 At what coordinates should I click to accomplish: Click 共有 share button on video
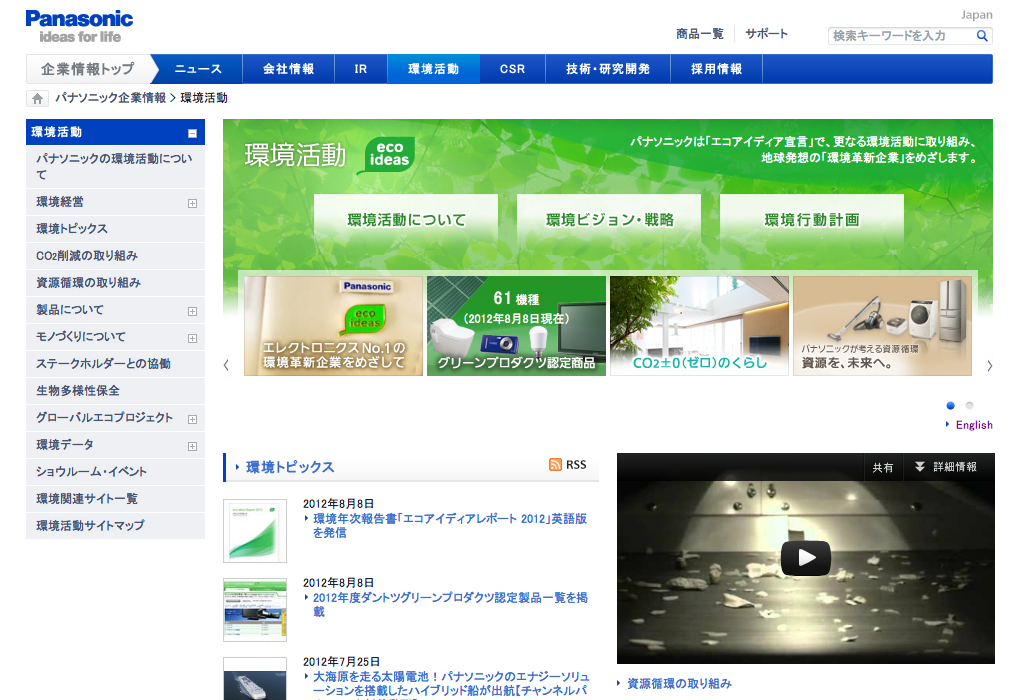(x=883, y=467)
